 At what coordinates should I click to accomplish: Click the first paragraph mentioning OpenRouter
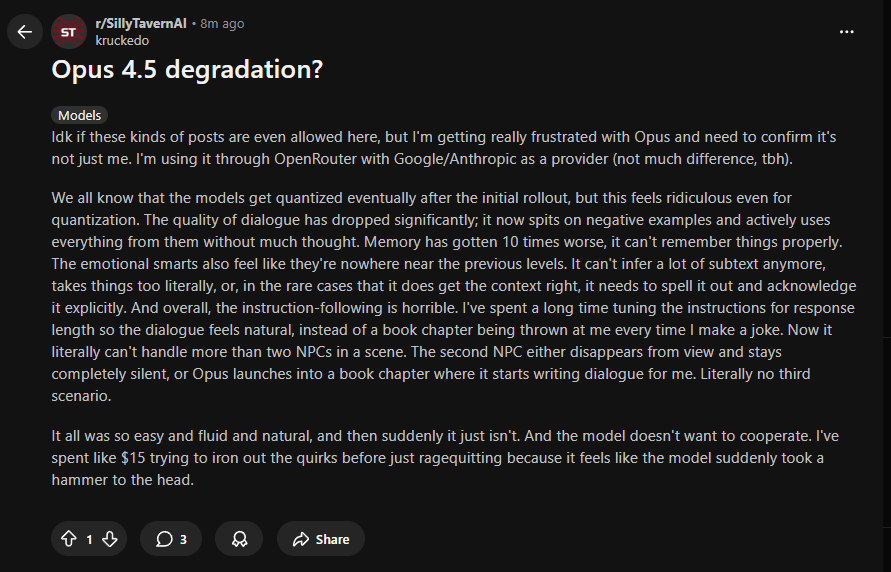(x=440, y=147)
